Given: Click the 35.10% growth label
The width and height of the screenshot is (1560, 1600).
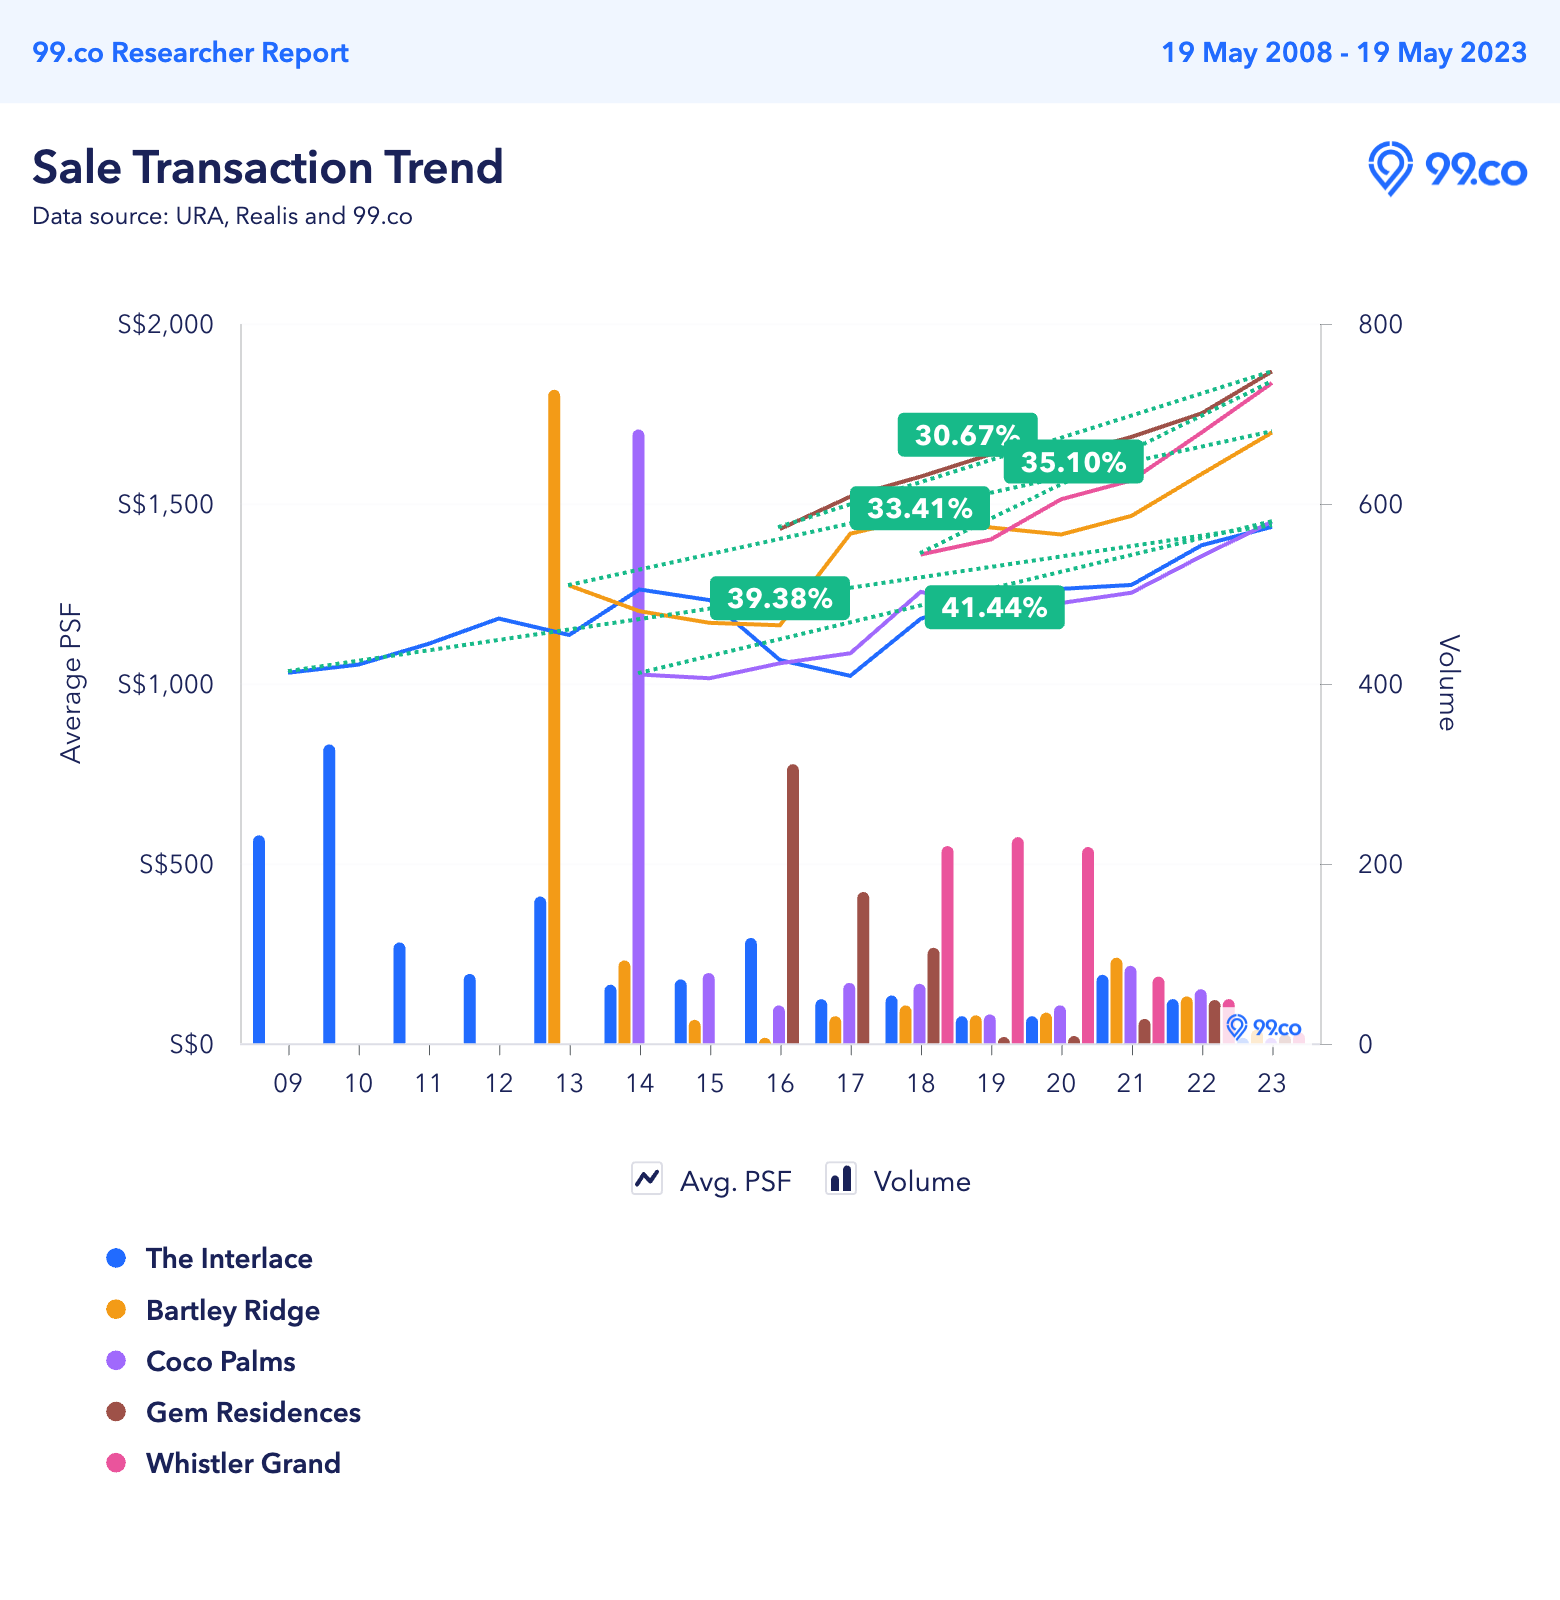Looking at the screenshot, I should click(x=1073, y=461).
